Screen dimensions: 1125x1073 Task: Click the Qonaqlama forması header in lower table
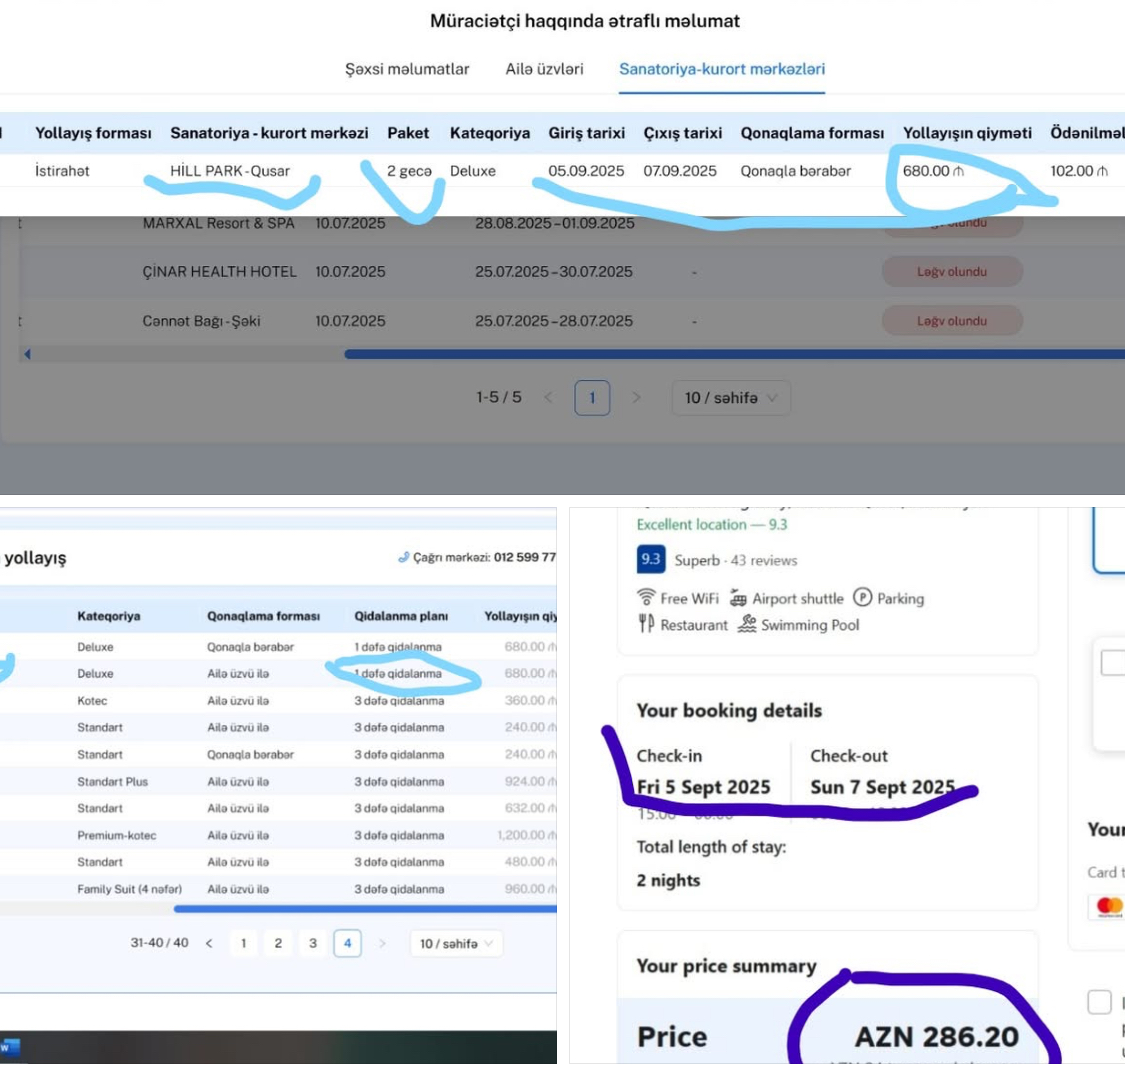263,616
